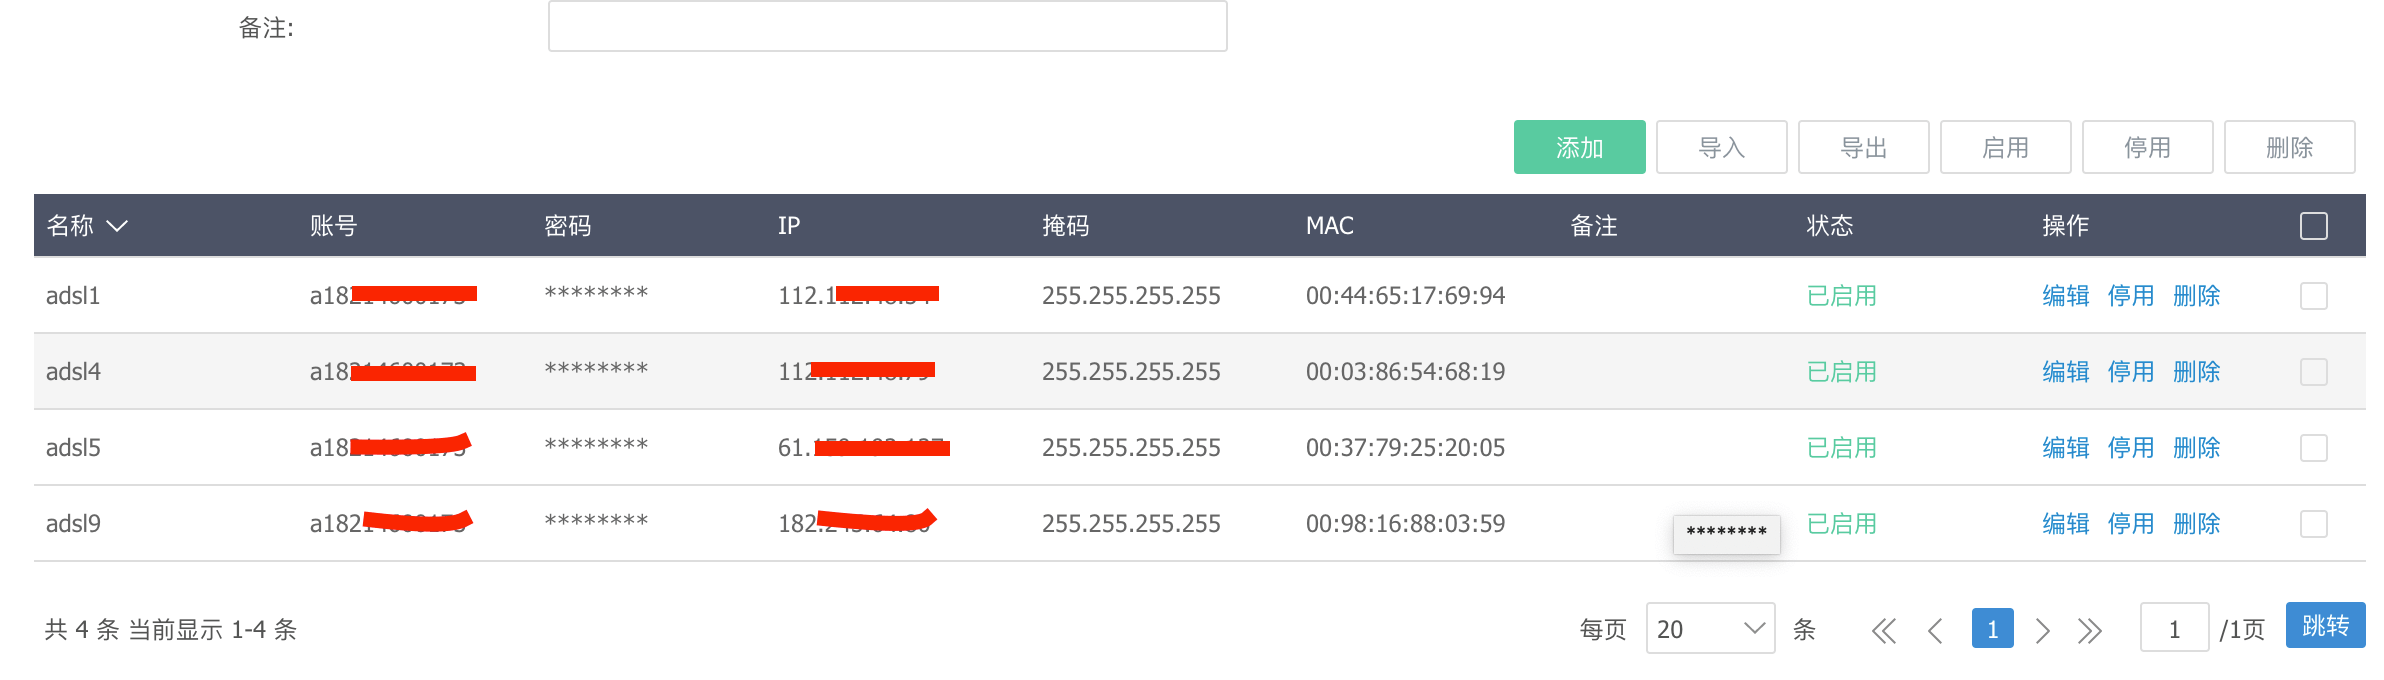
Task: Open the per-page count dropdown showing 20
Action: 1709,628
